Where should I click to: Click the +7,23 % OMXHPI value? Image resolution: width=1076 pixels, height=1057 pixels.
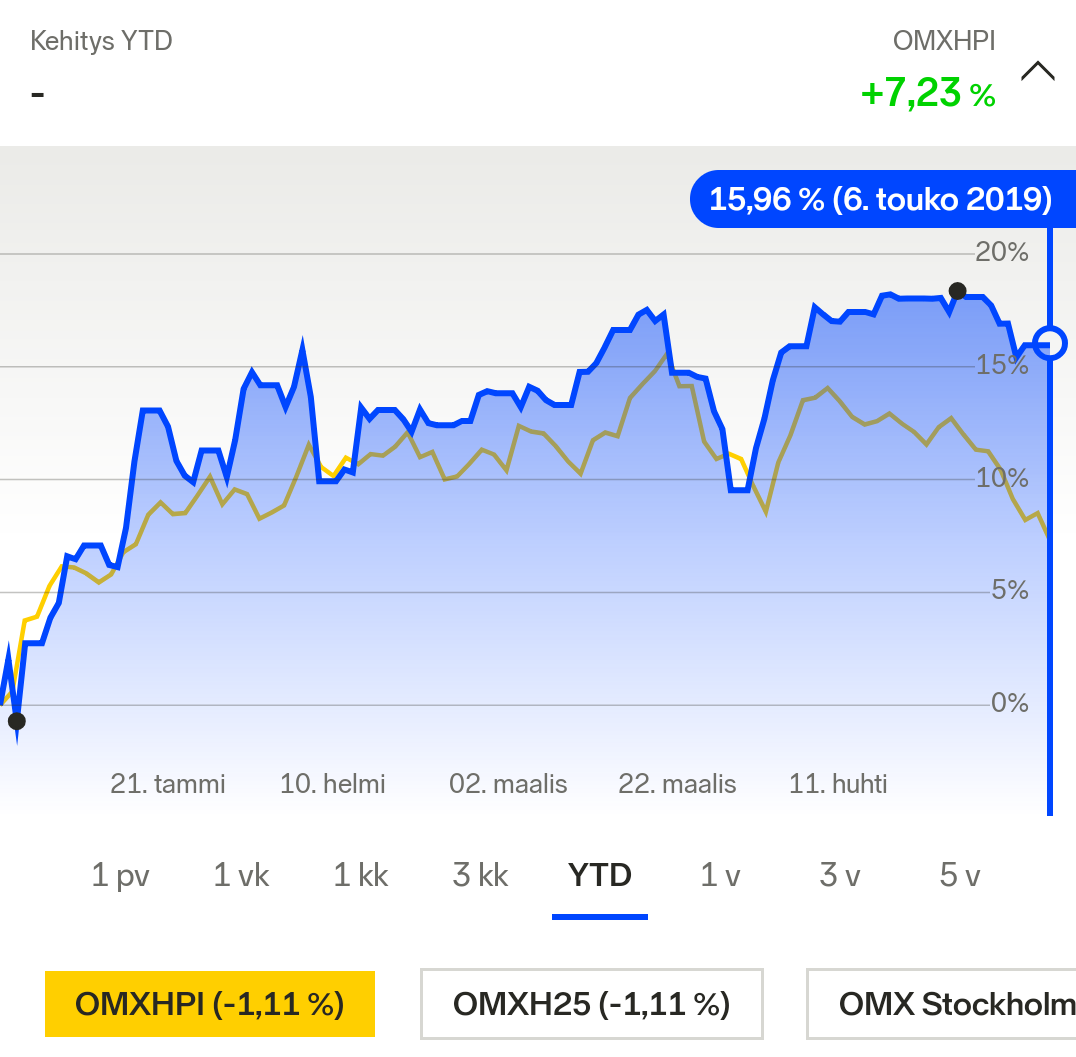coord(927,94)
